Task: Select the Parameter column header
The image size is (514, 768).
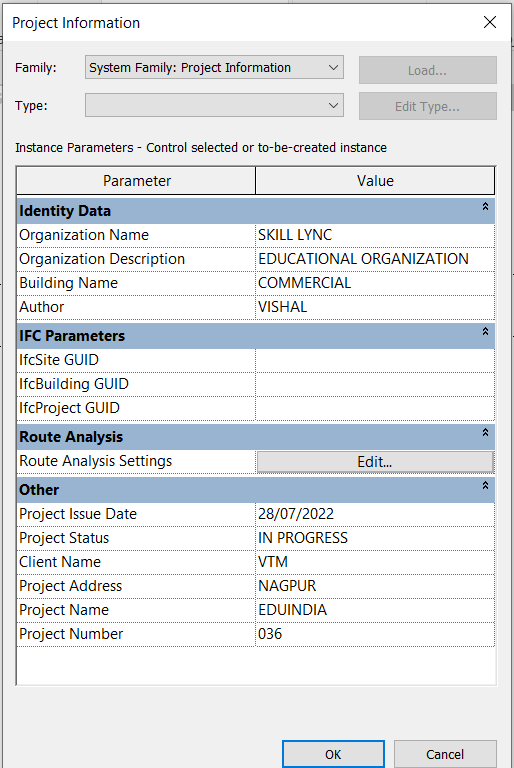Action: [x=136, y=181]
